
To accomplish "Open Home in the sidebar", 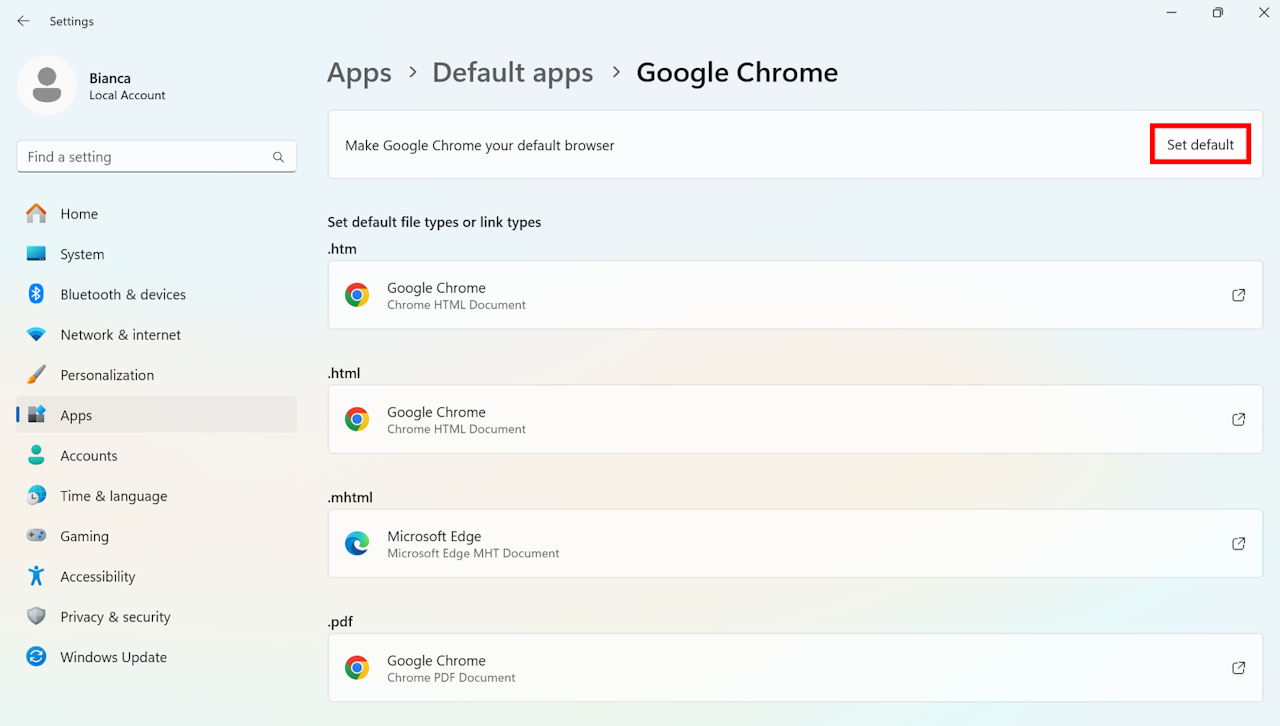I will click(79, 214).
